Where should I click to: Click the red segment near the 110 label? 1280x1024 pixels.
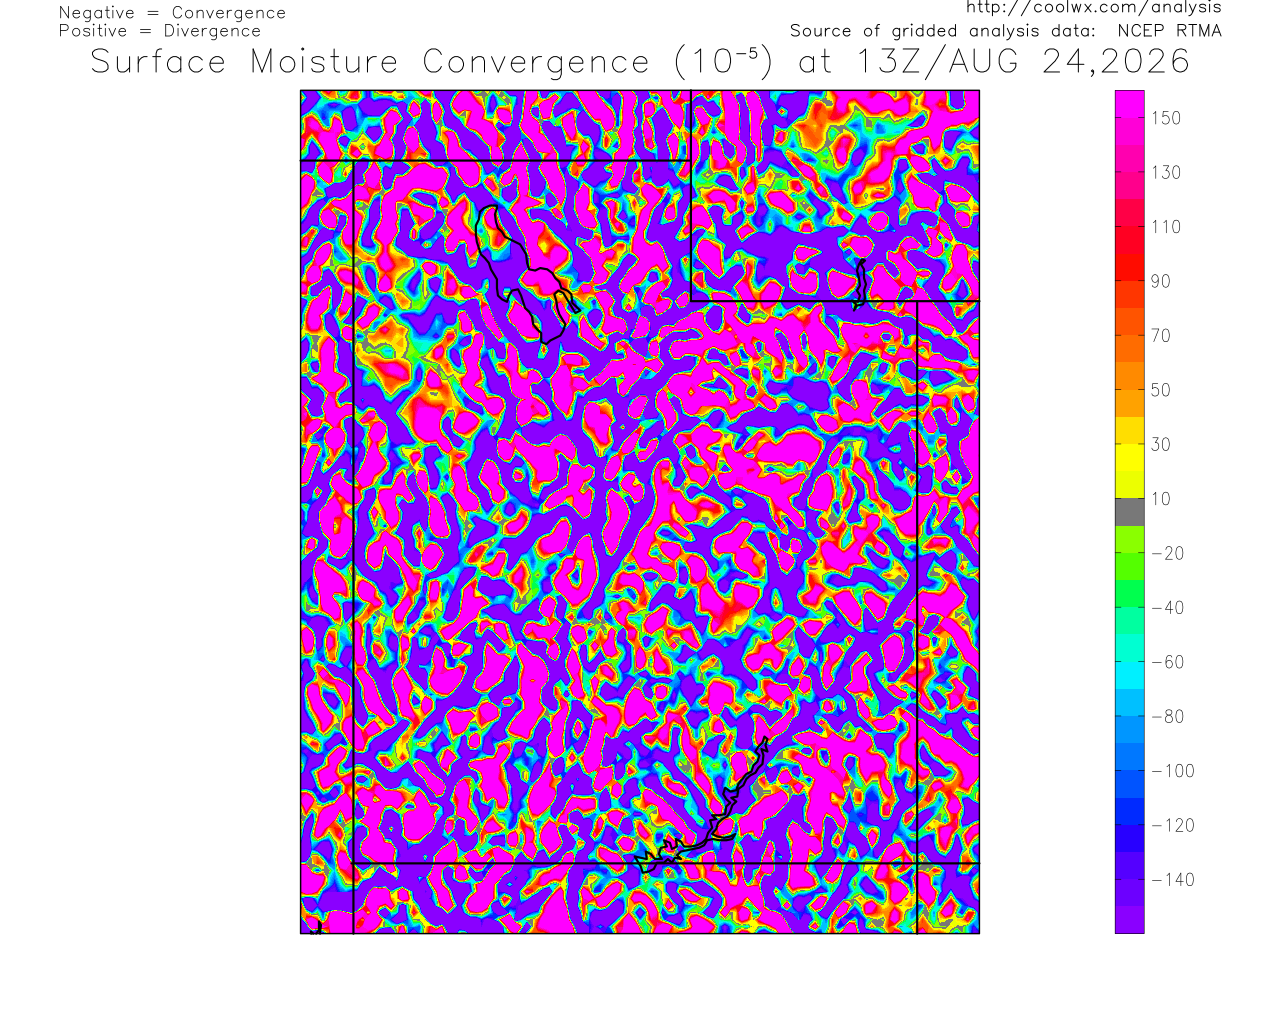(x=1130, y=227)
